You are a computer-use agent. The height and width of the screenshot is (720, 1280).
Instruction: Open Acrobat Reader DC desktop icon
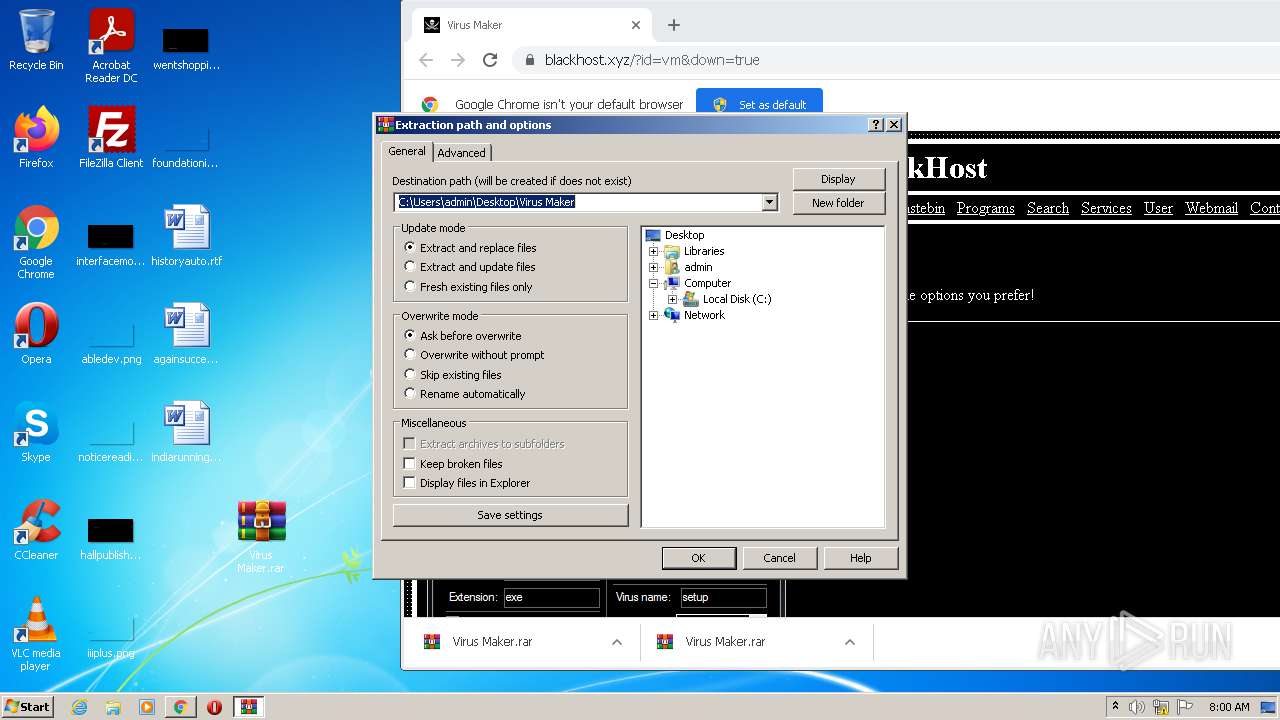(111, 46)
